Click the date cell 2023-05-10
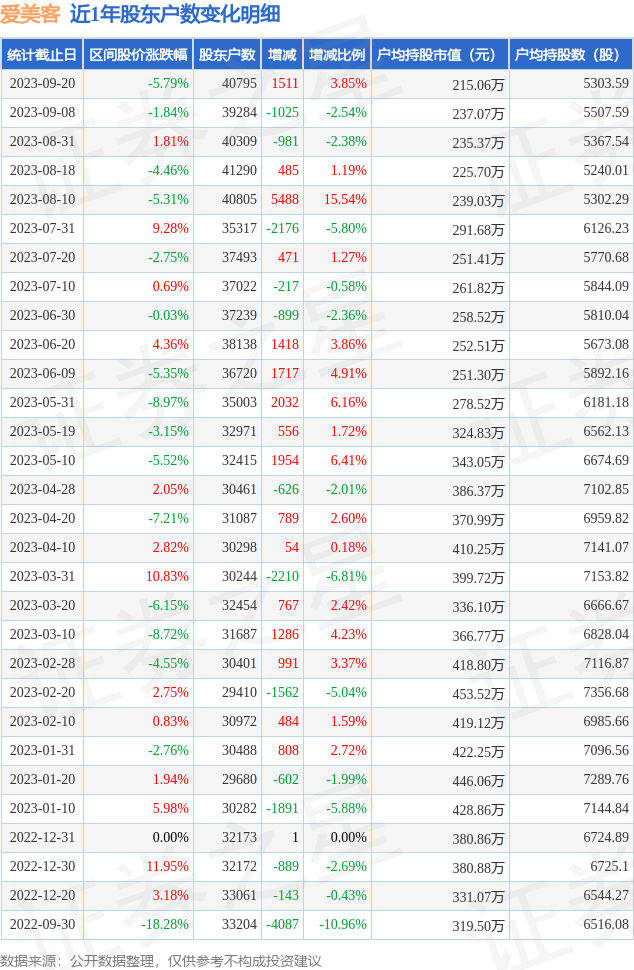The height and width of the screenshot is (970, 634). click(x=42, y=460)
